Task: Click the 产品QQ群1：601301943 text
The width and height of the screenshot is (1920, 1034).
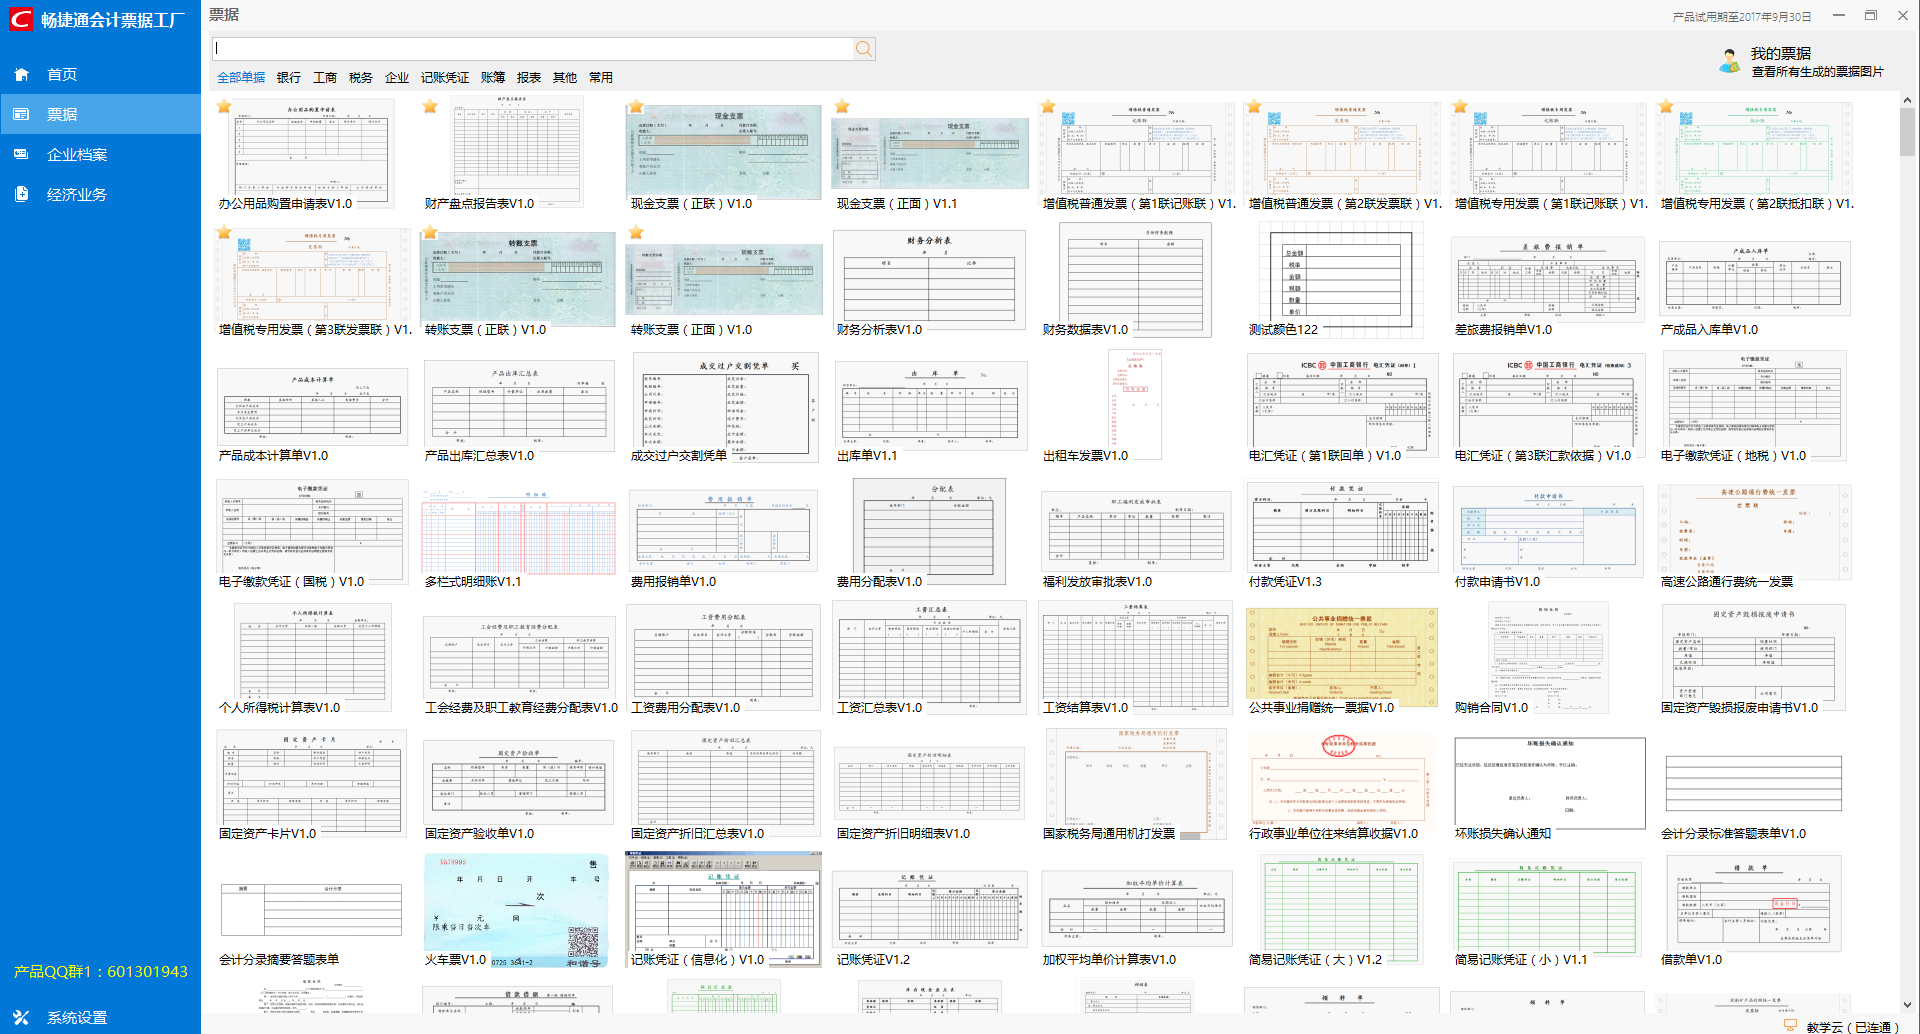Action: tap(100, 971)
